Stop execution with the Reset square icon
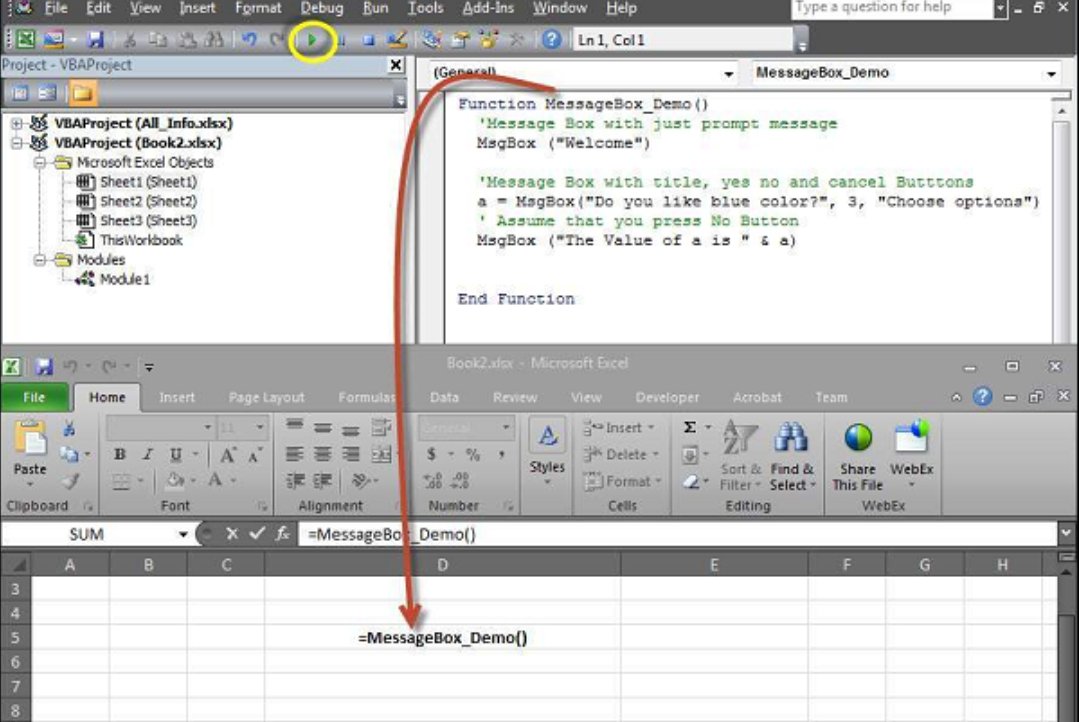The width and height of the screenshot is (1079, 722). tap(368, 40)
